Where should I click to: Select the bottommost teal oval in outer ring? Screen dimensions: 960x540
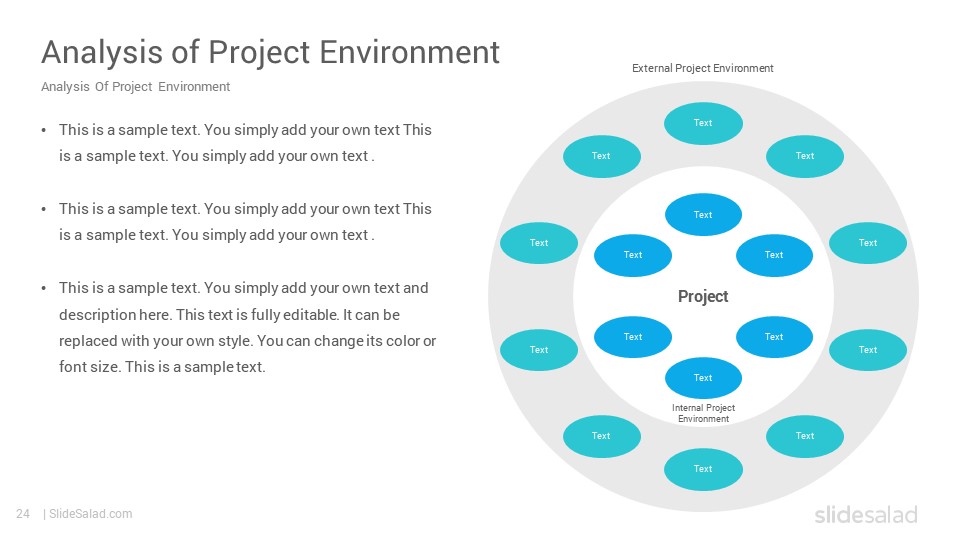pyautogui.click(x=703, y=469)
